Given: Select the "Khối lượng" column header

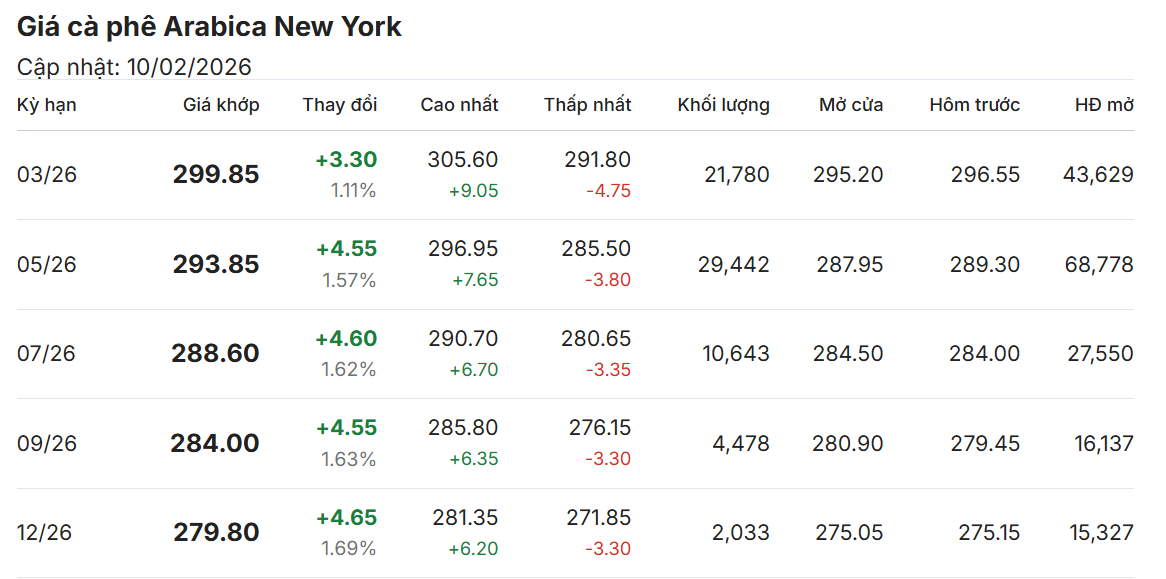Looking at the screenshot, I should (723, 105).
